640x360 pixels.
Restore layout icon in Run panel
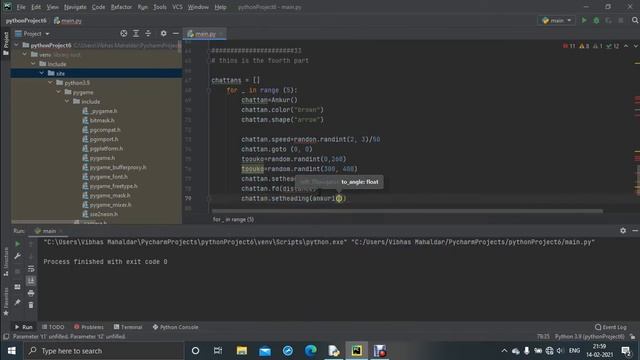tap(17, 287)
